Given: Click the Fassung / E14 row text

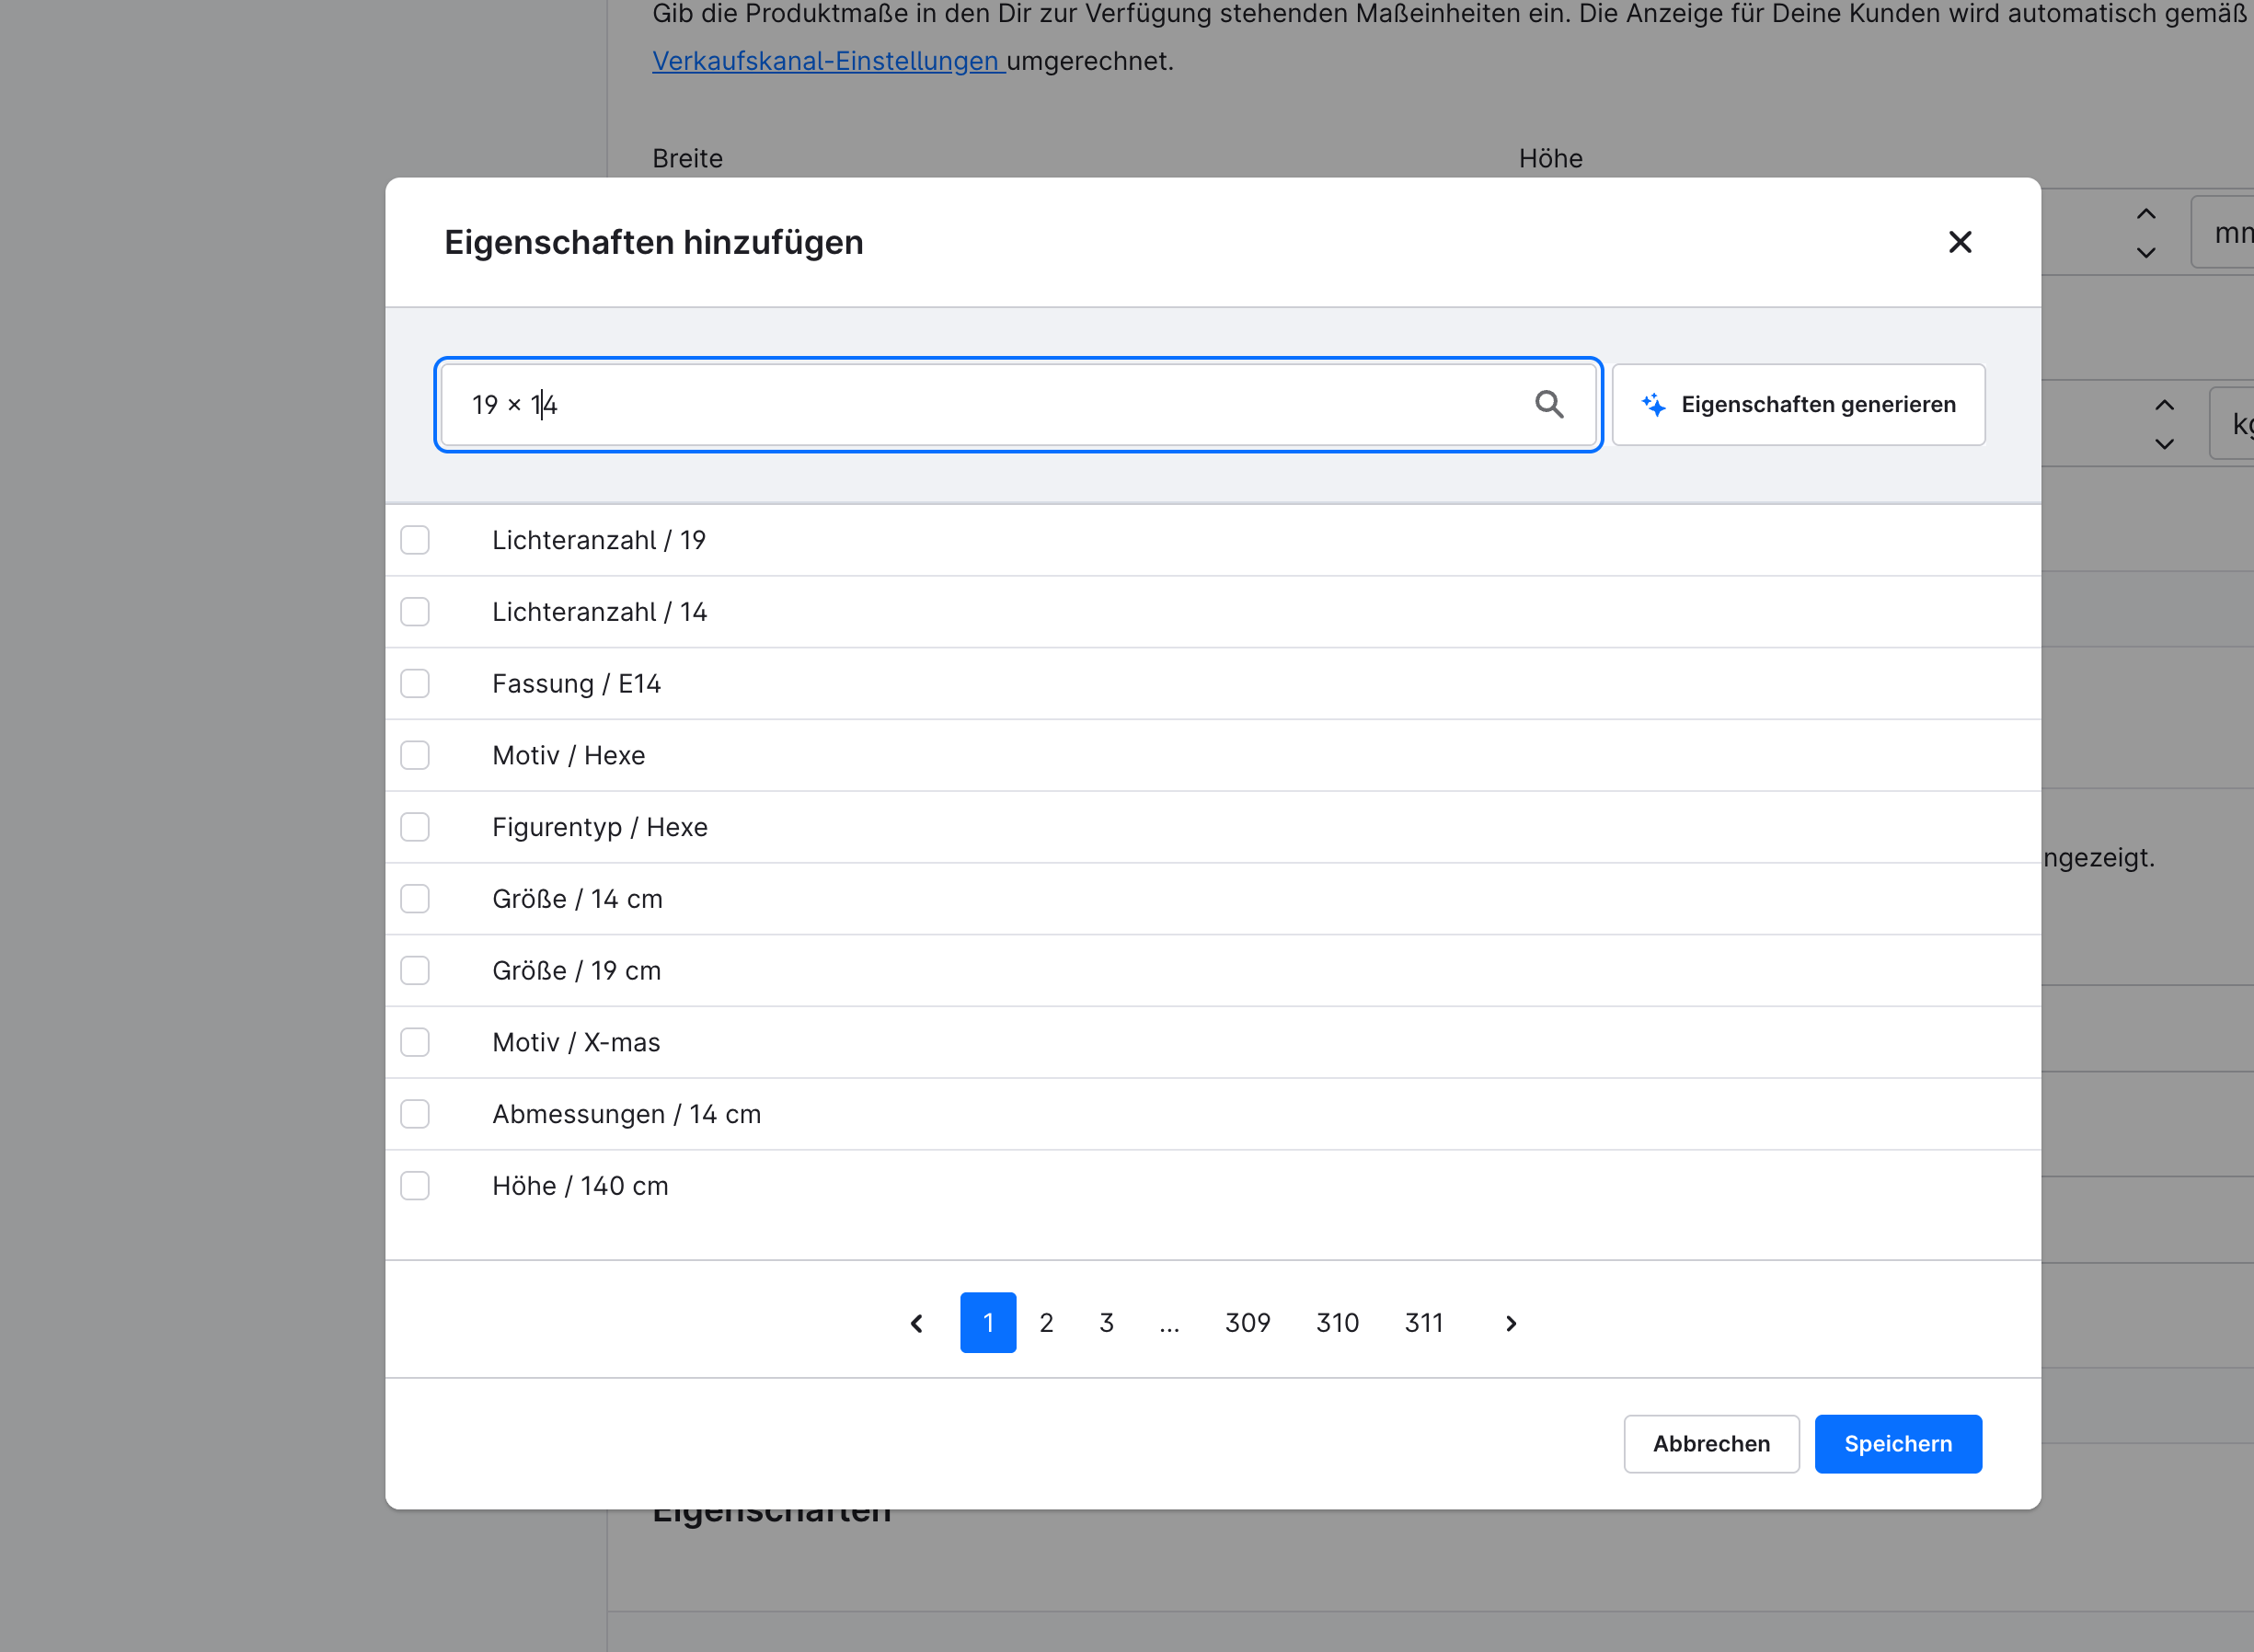Looking at the screenshot, I should click(x=576, y=684).
